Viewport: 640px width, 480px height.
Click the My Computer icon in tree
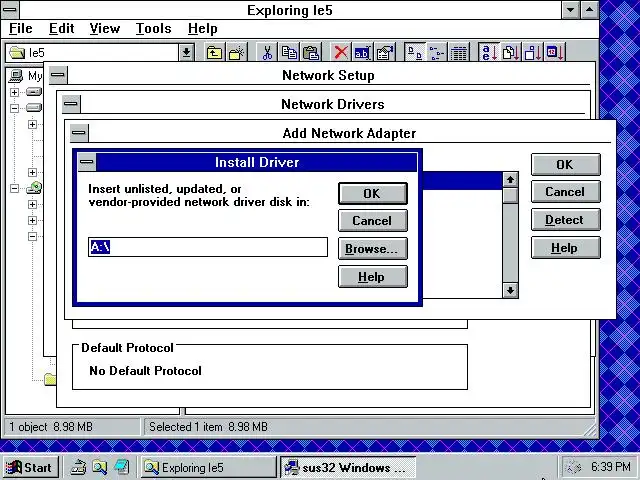(16, 76)
